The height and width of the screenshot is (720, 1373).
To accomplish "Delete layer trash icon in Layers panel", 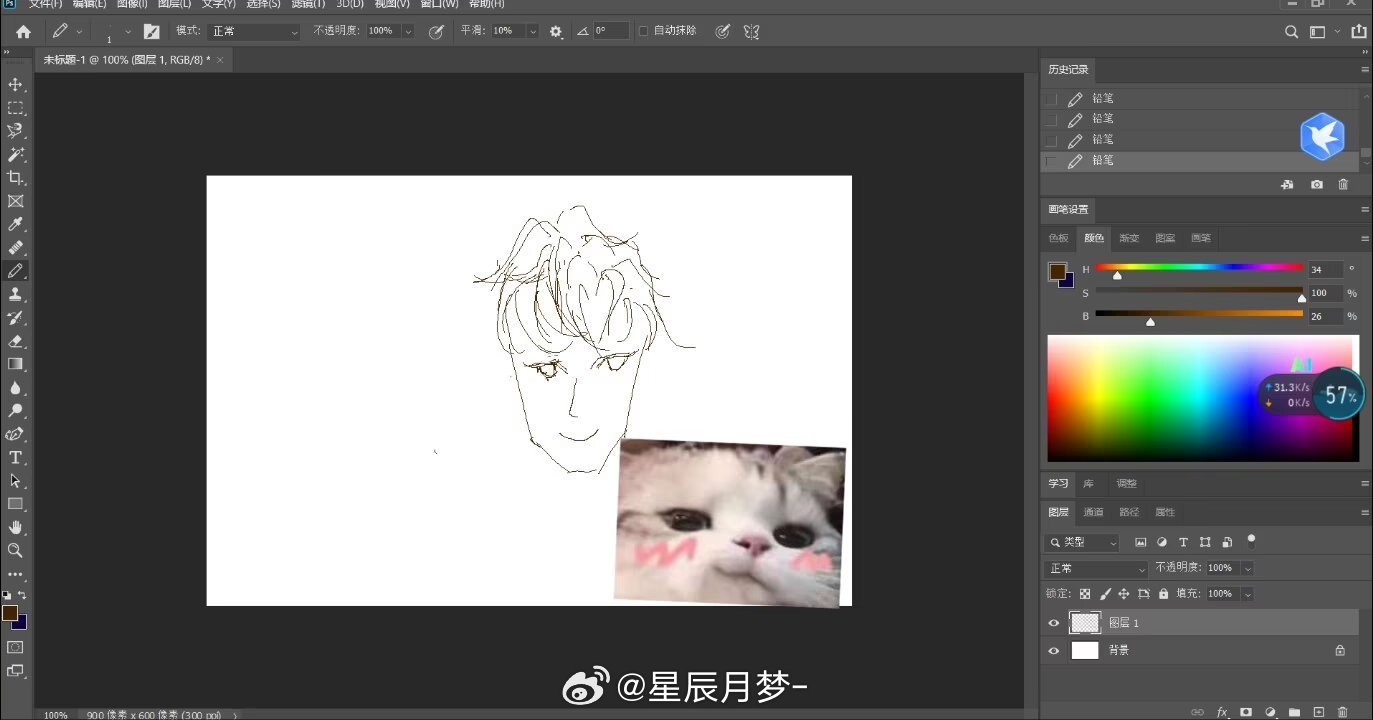I will coord(1342,712).
